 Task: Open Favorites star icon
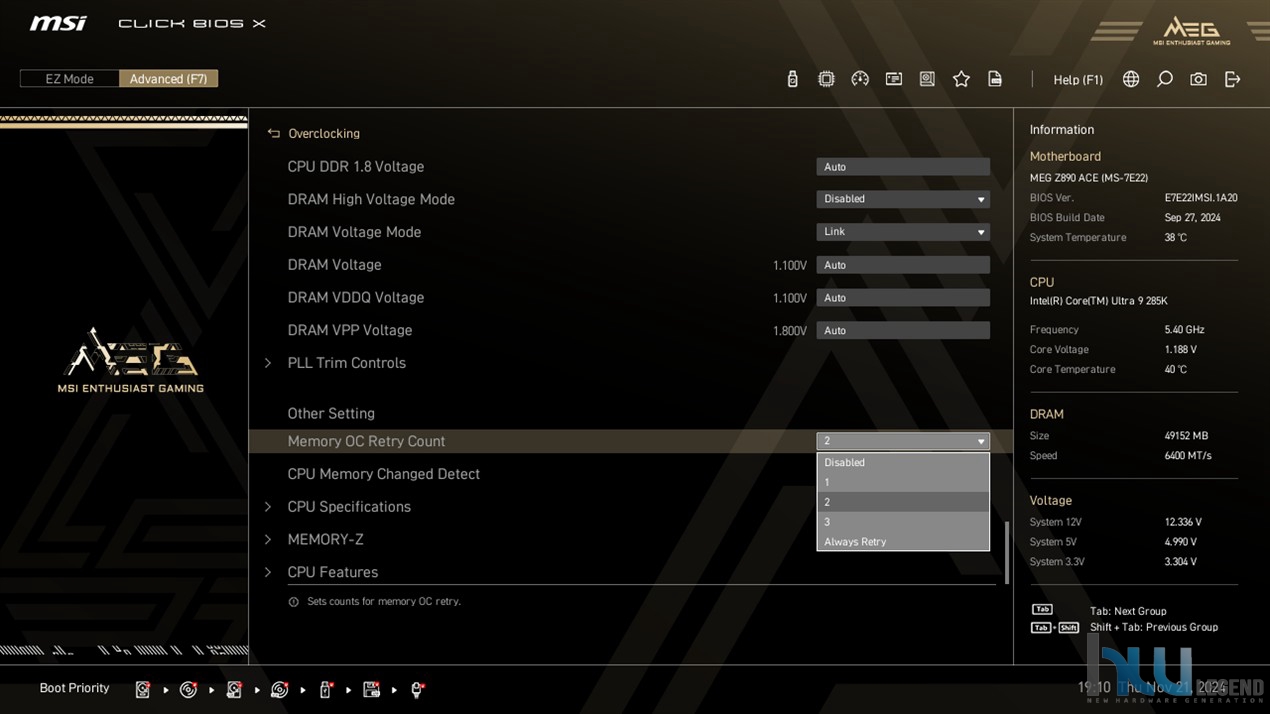(x=961, y=79)
